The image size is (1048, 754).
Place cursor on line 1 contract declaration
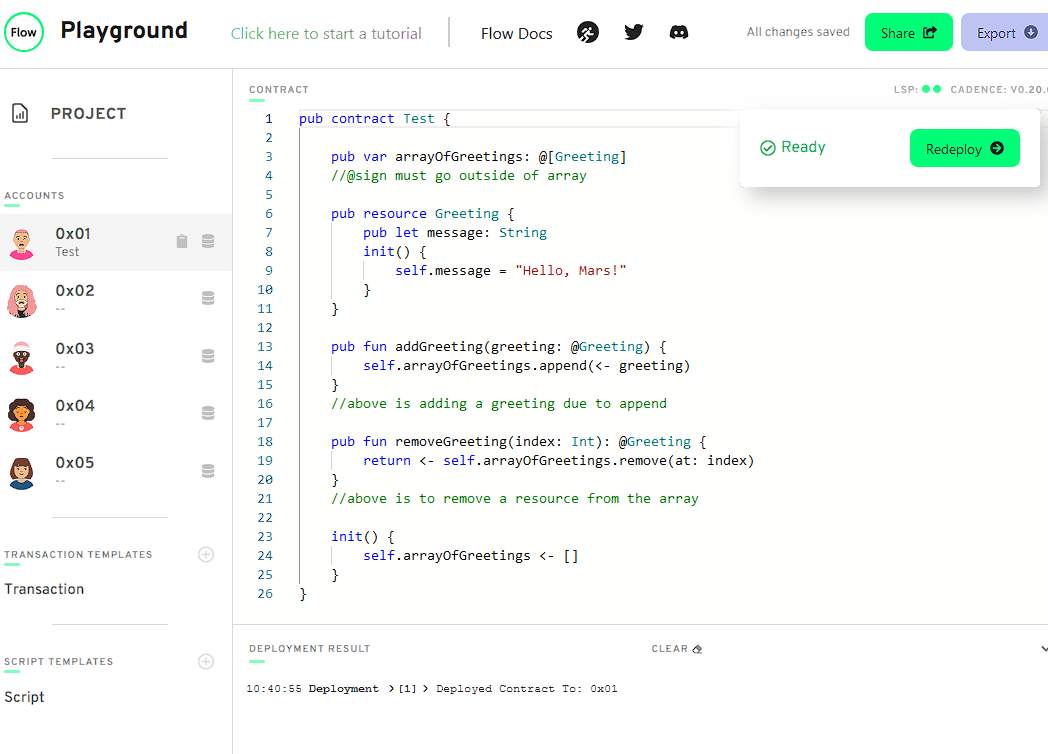click(x=374, y=118)
